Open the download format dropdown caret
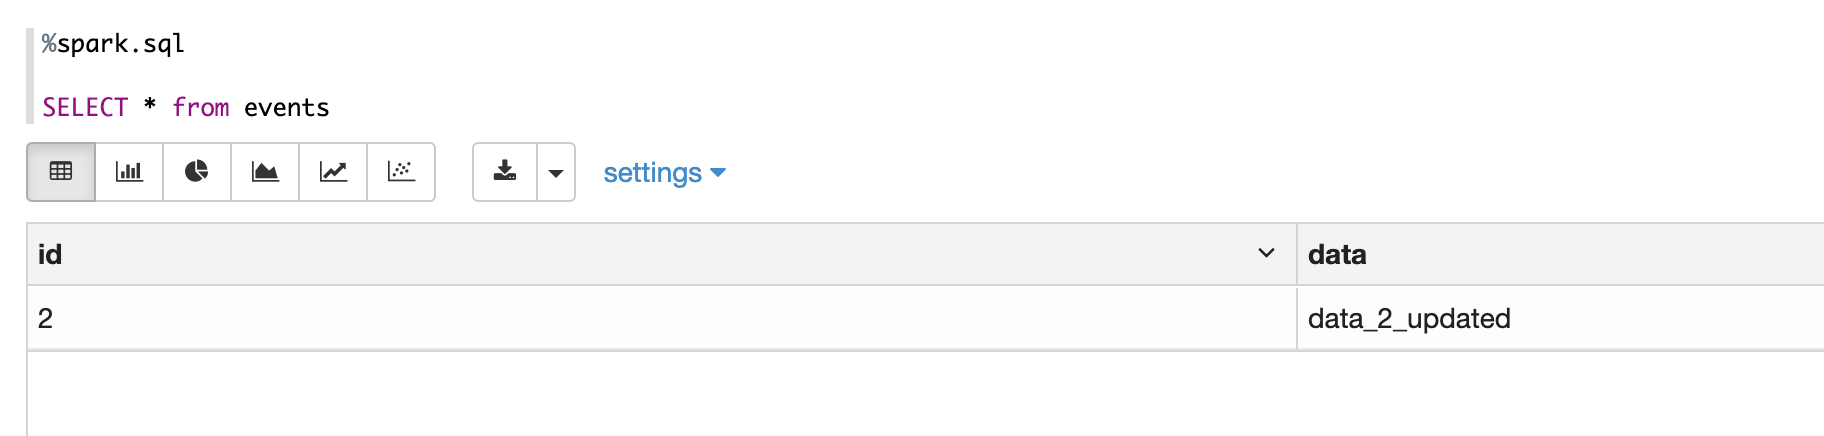 [x=556, y=173]
